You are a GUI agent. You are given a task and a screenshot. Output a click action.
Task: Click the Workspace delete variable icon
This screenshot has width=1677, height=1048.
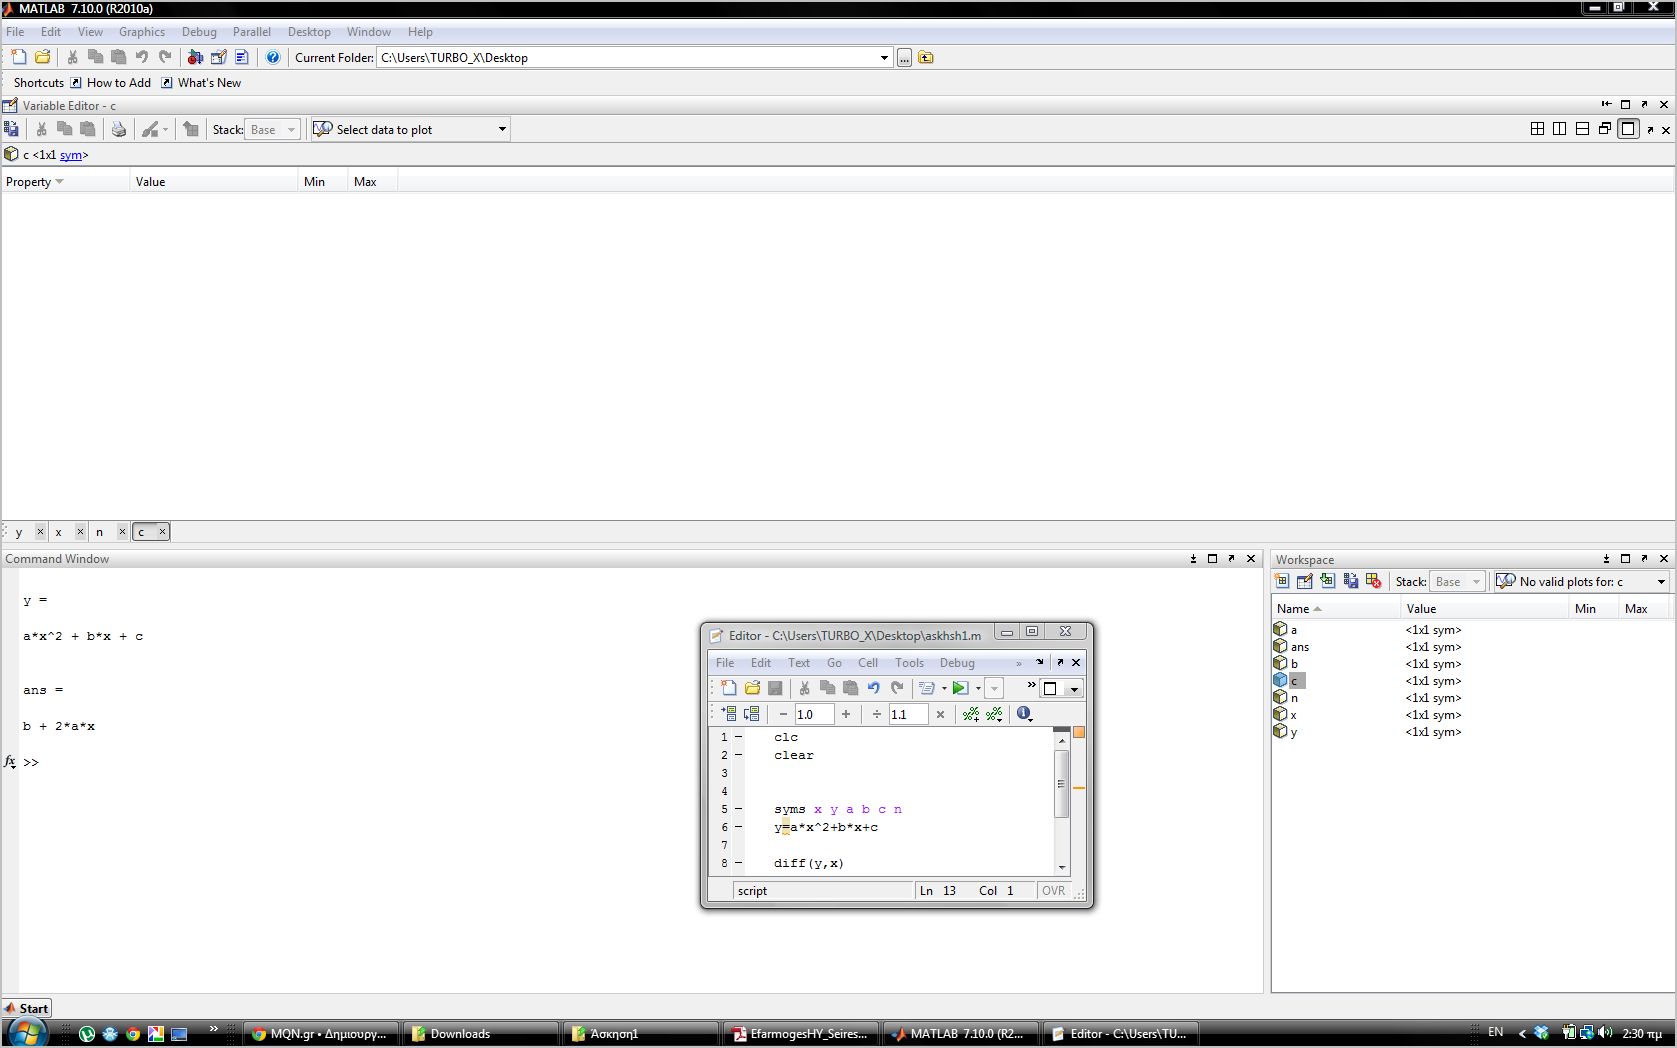1374,581
